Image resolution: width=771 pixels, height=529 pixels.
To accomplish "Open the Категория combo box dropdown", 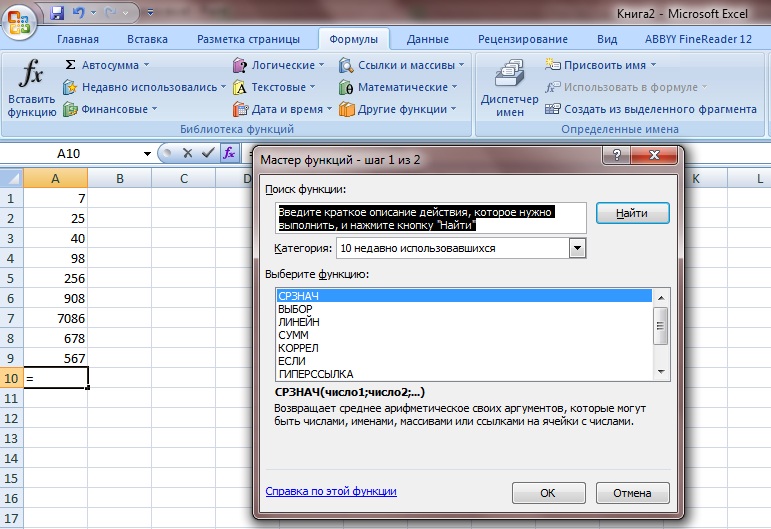I will (x=577, y=248).
